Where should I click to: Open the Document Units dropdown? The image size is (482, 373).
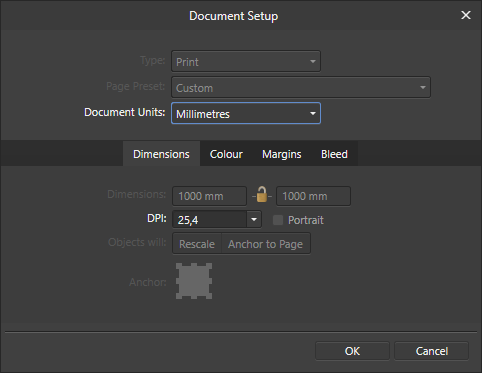click(x=246, y=113)
